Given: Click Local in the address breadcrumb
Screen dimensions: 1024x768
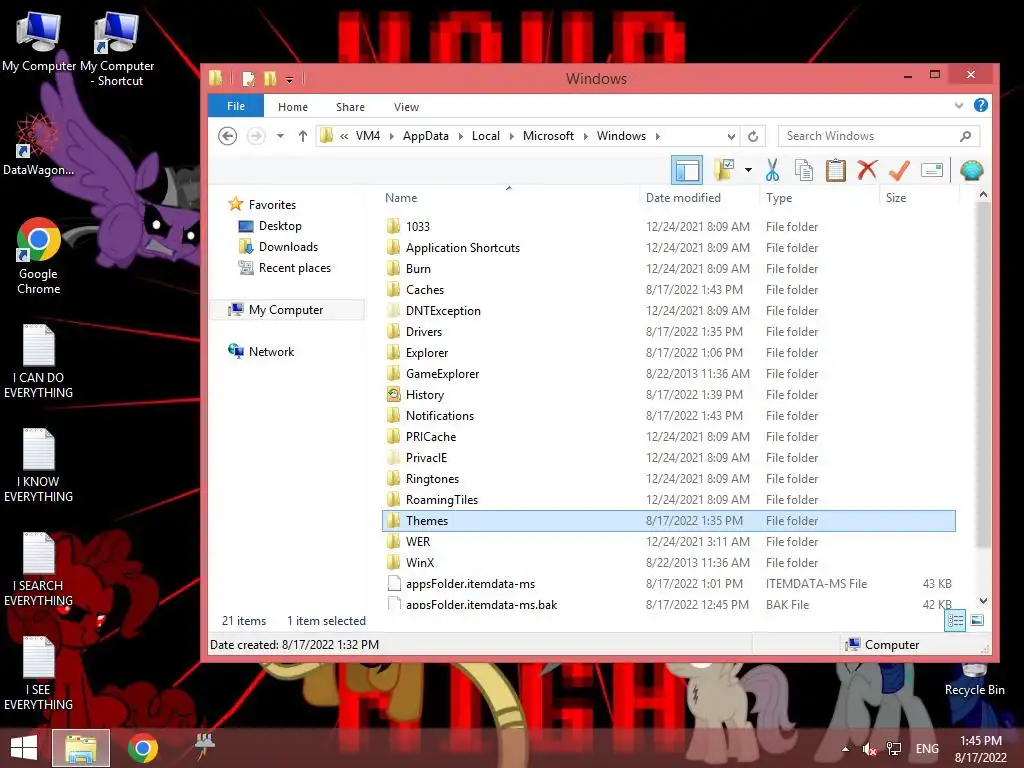Looking at the screenshot, I should pos(485,136).
